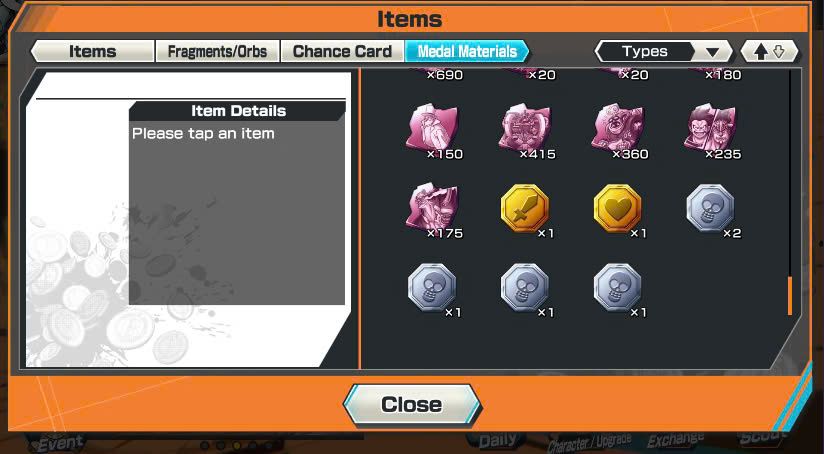Toggle sort order with the arrows button
This screenshot has width=824, height=454.
point(769,51)
